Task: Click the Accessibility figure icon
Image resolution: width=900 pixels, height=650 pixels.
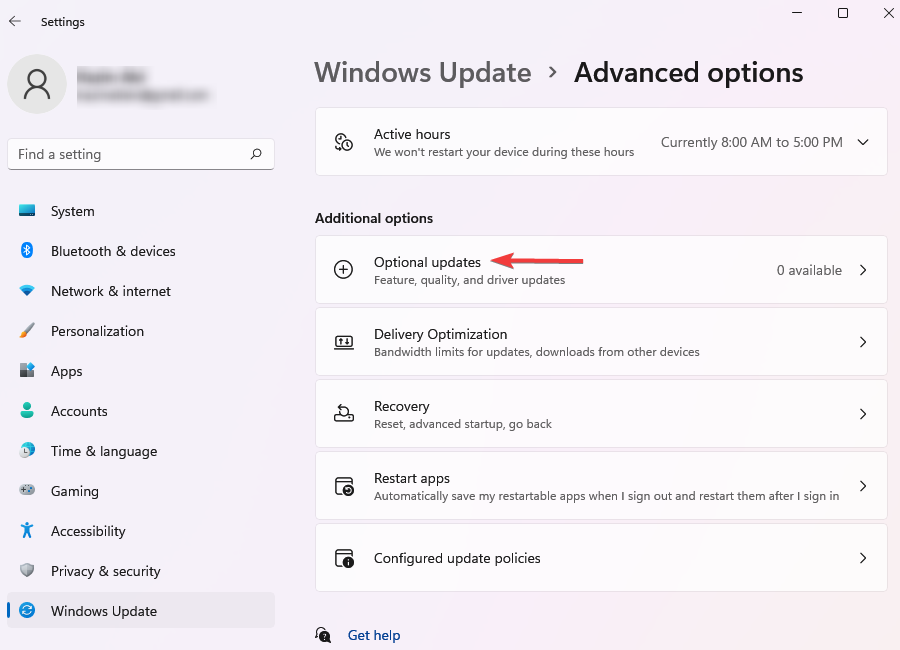Action: tap(27, 531)
